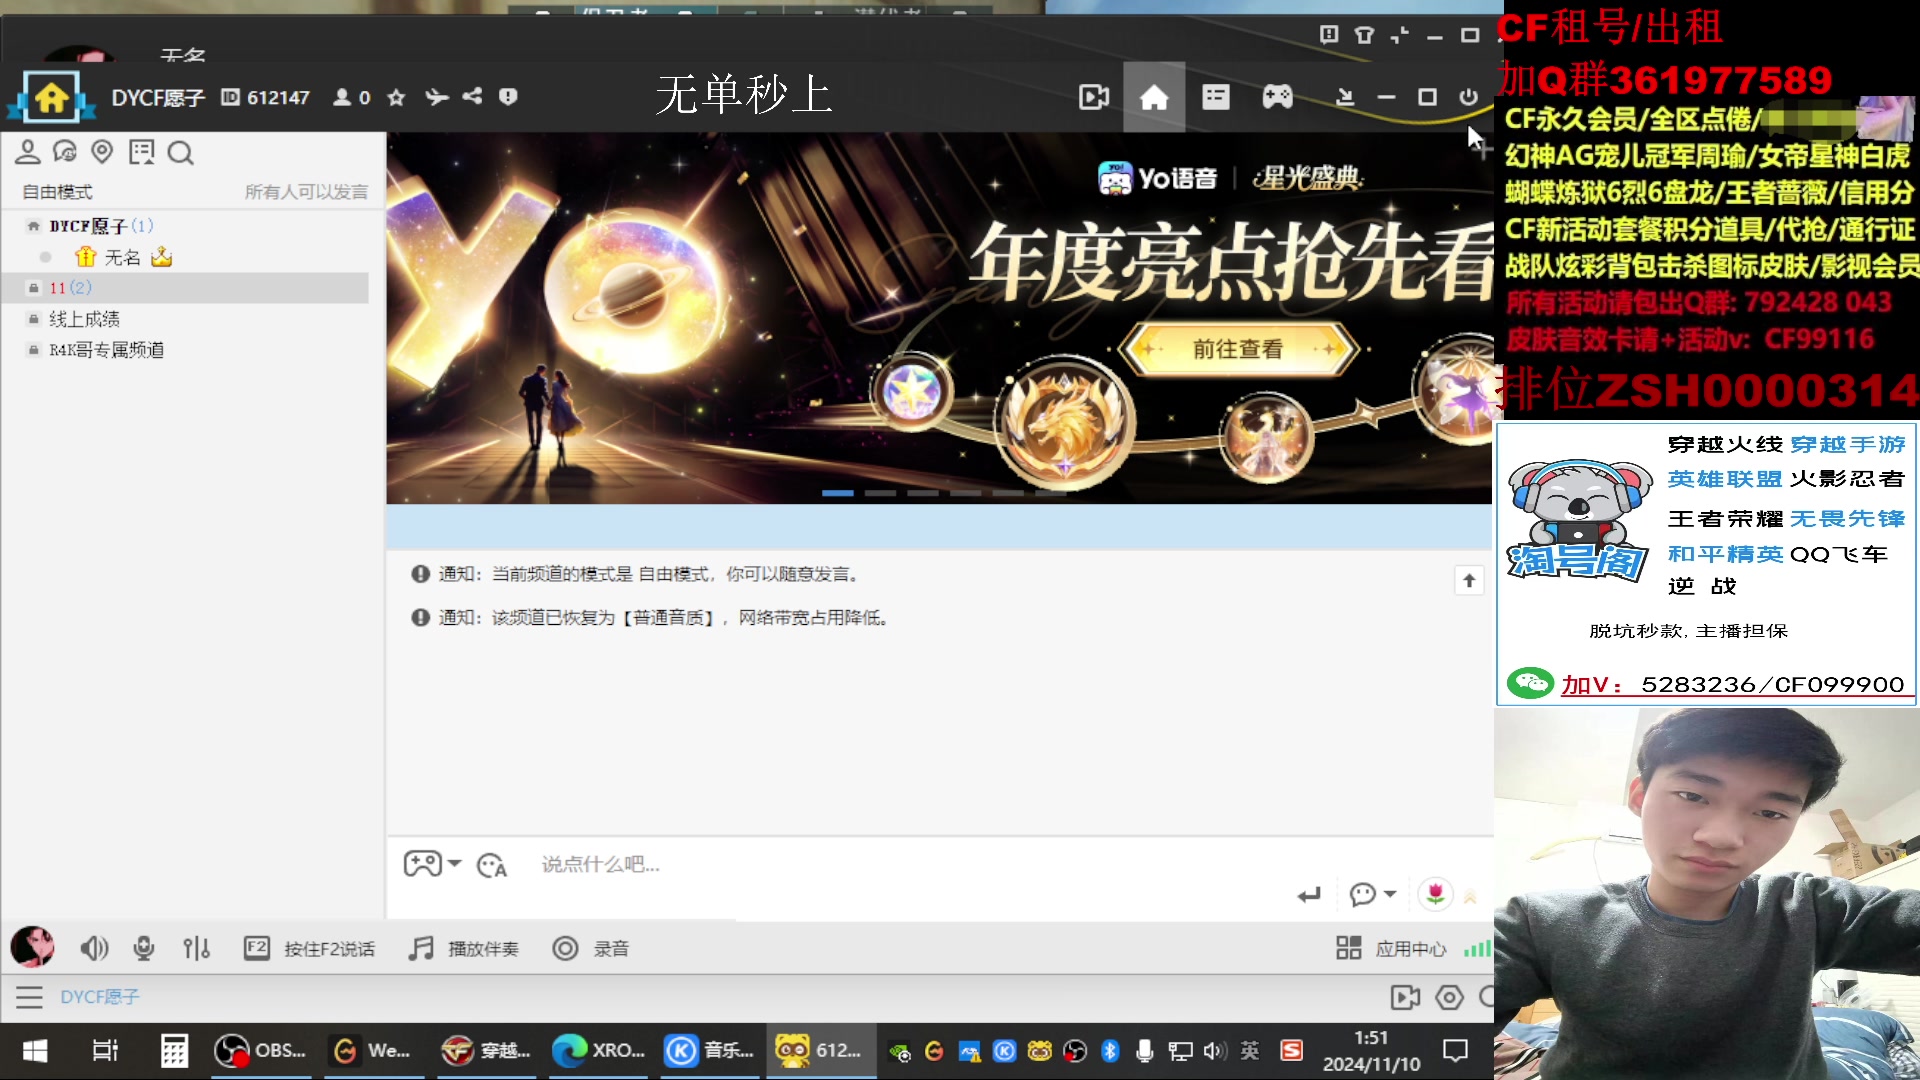Click the bottom bar video icon

(x=1405, y=997)
